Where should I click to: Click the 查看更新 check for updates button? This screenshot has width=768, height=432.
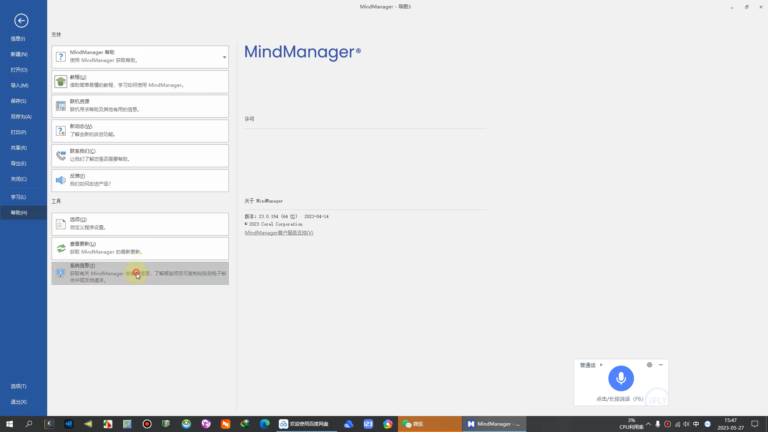point(140,248)
